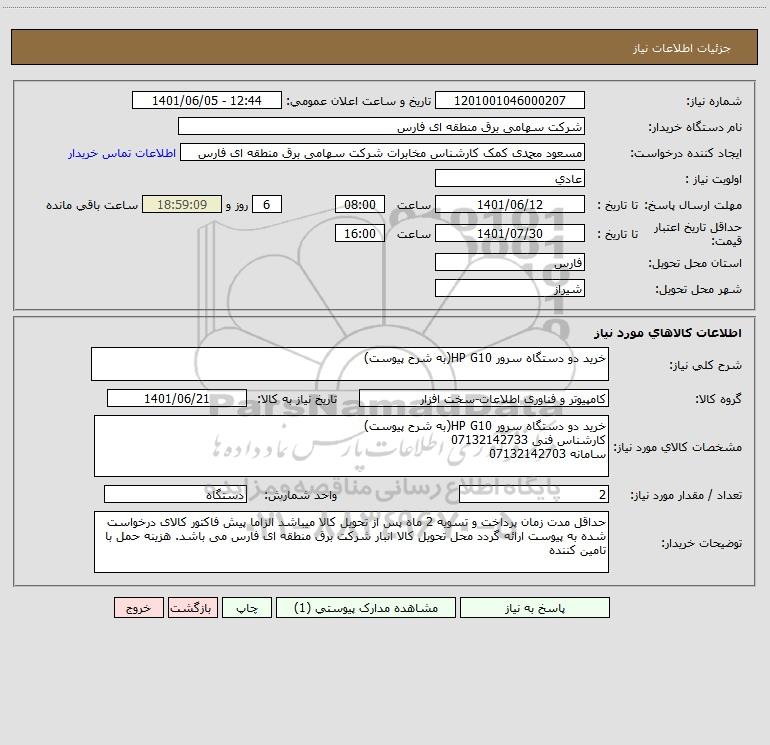Click label 'توضیحات خریدار:'

[702, 543]
